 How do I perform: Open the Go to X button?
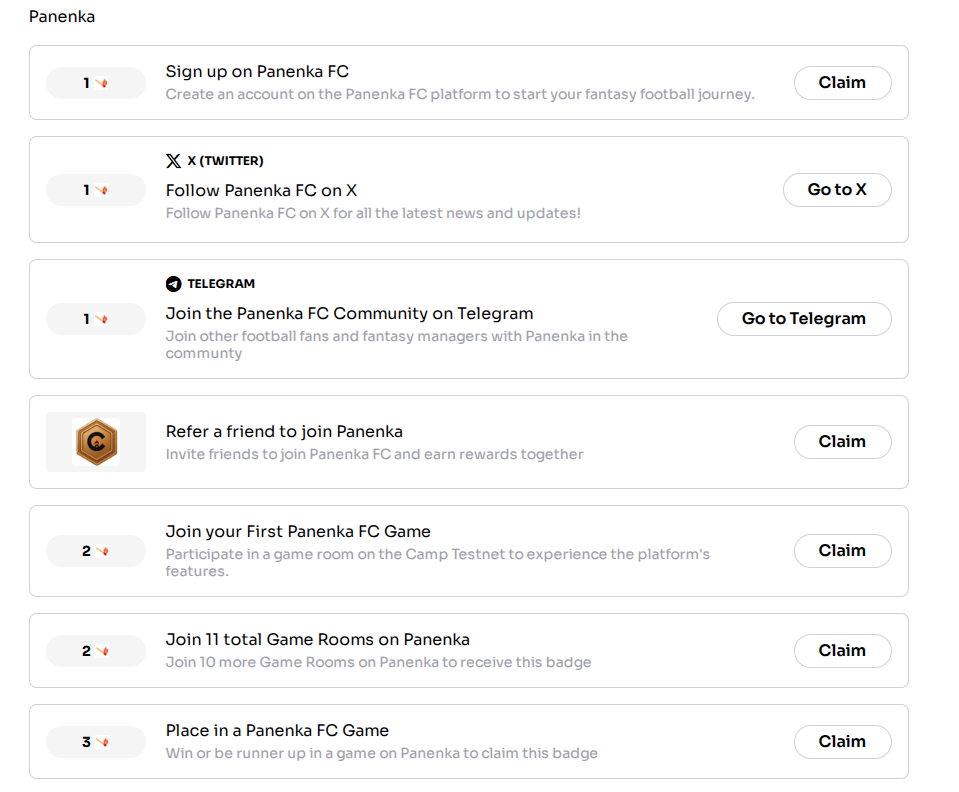pos(837,190)
